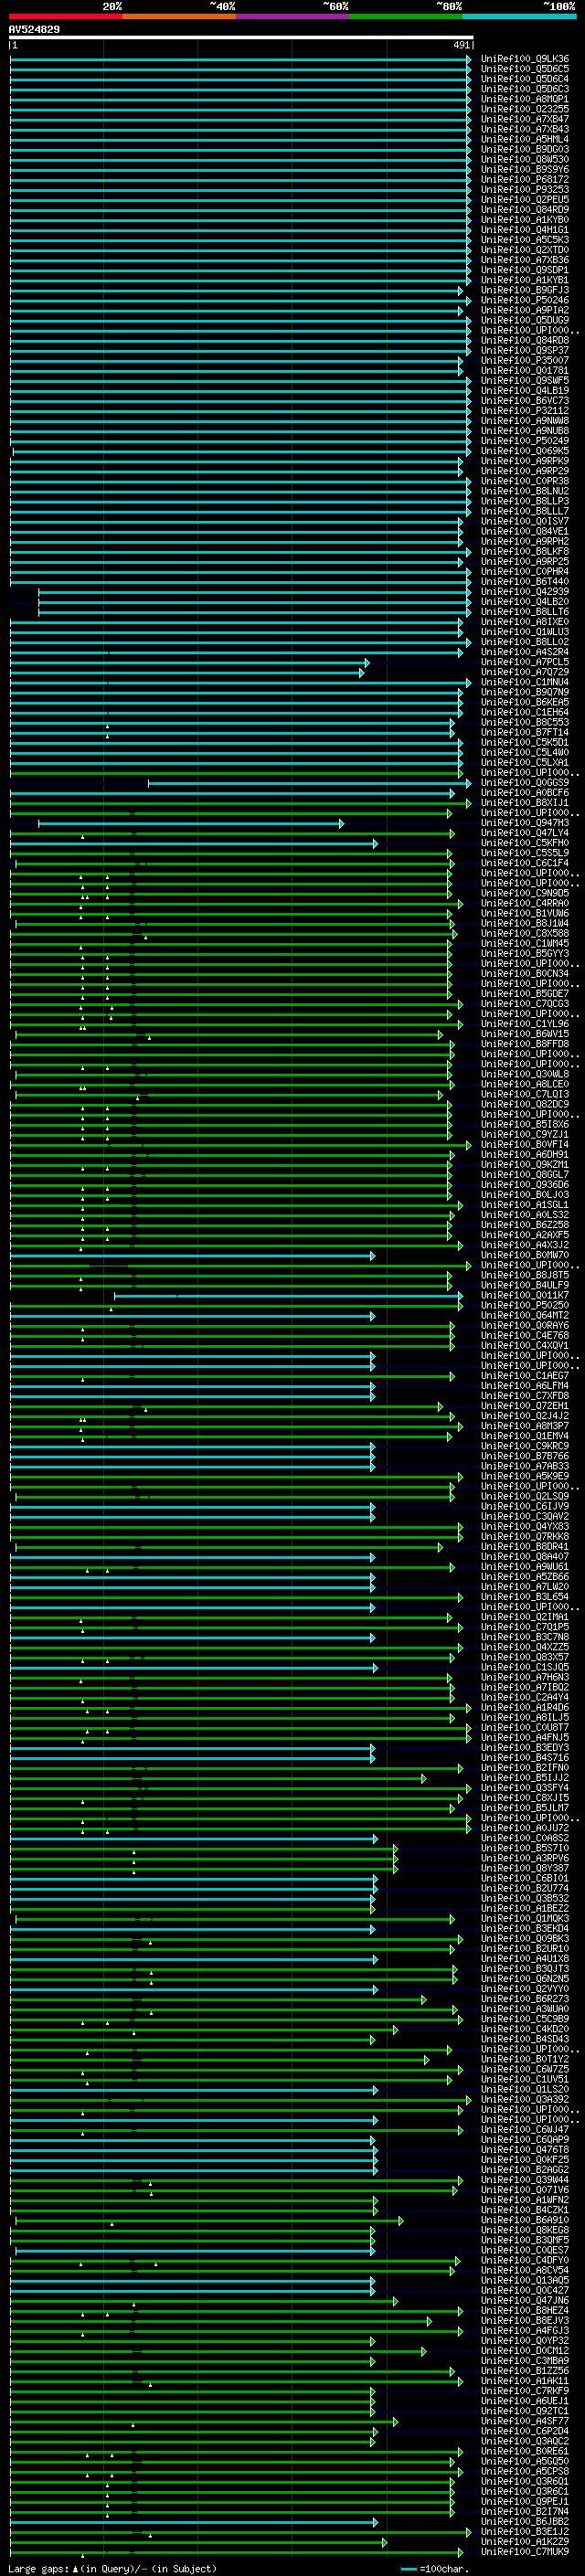Click hit name UniRef100_Q4H1G1
The width and height of the screenshot is (585, 2576).
point(525,230)
